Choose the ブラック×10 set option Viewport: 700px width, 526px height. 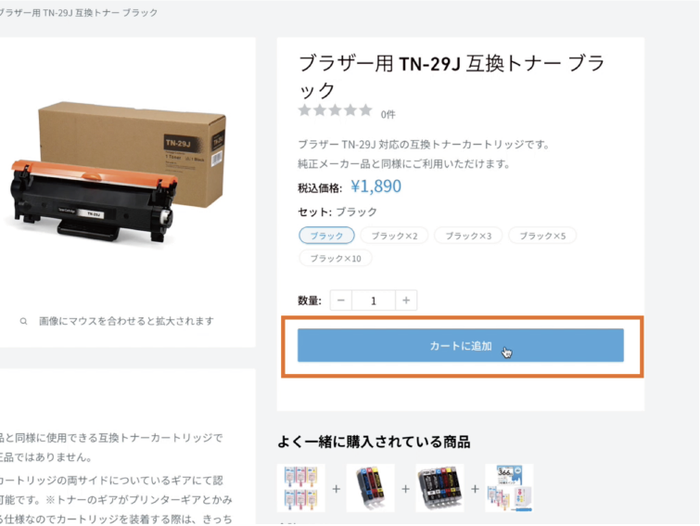click(x=335, y=258)
